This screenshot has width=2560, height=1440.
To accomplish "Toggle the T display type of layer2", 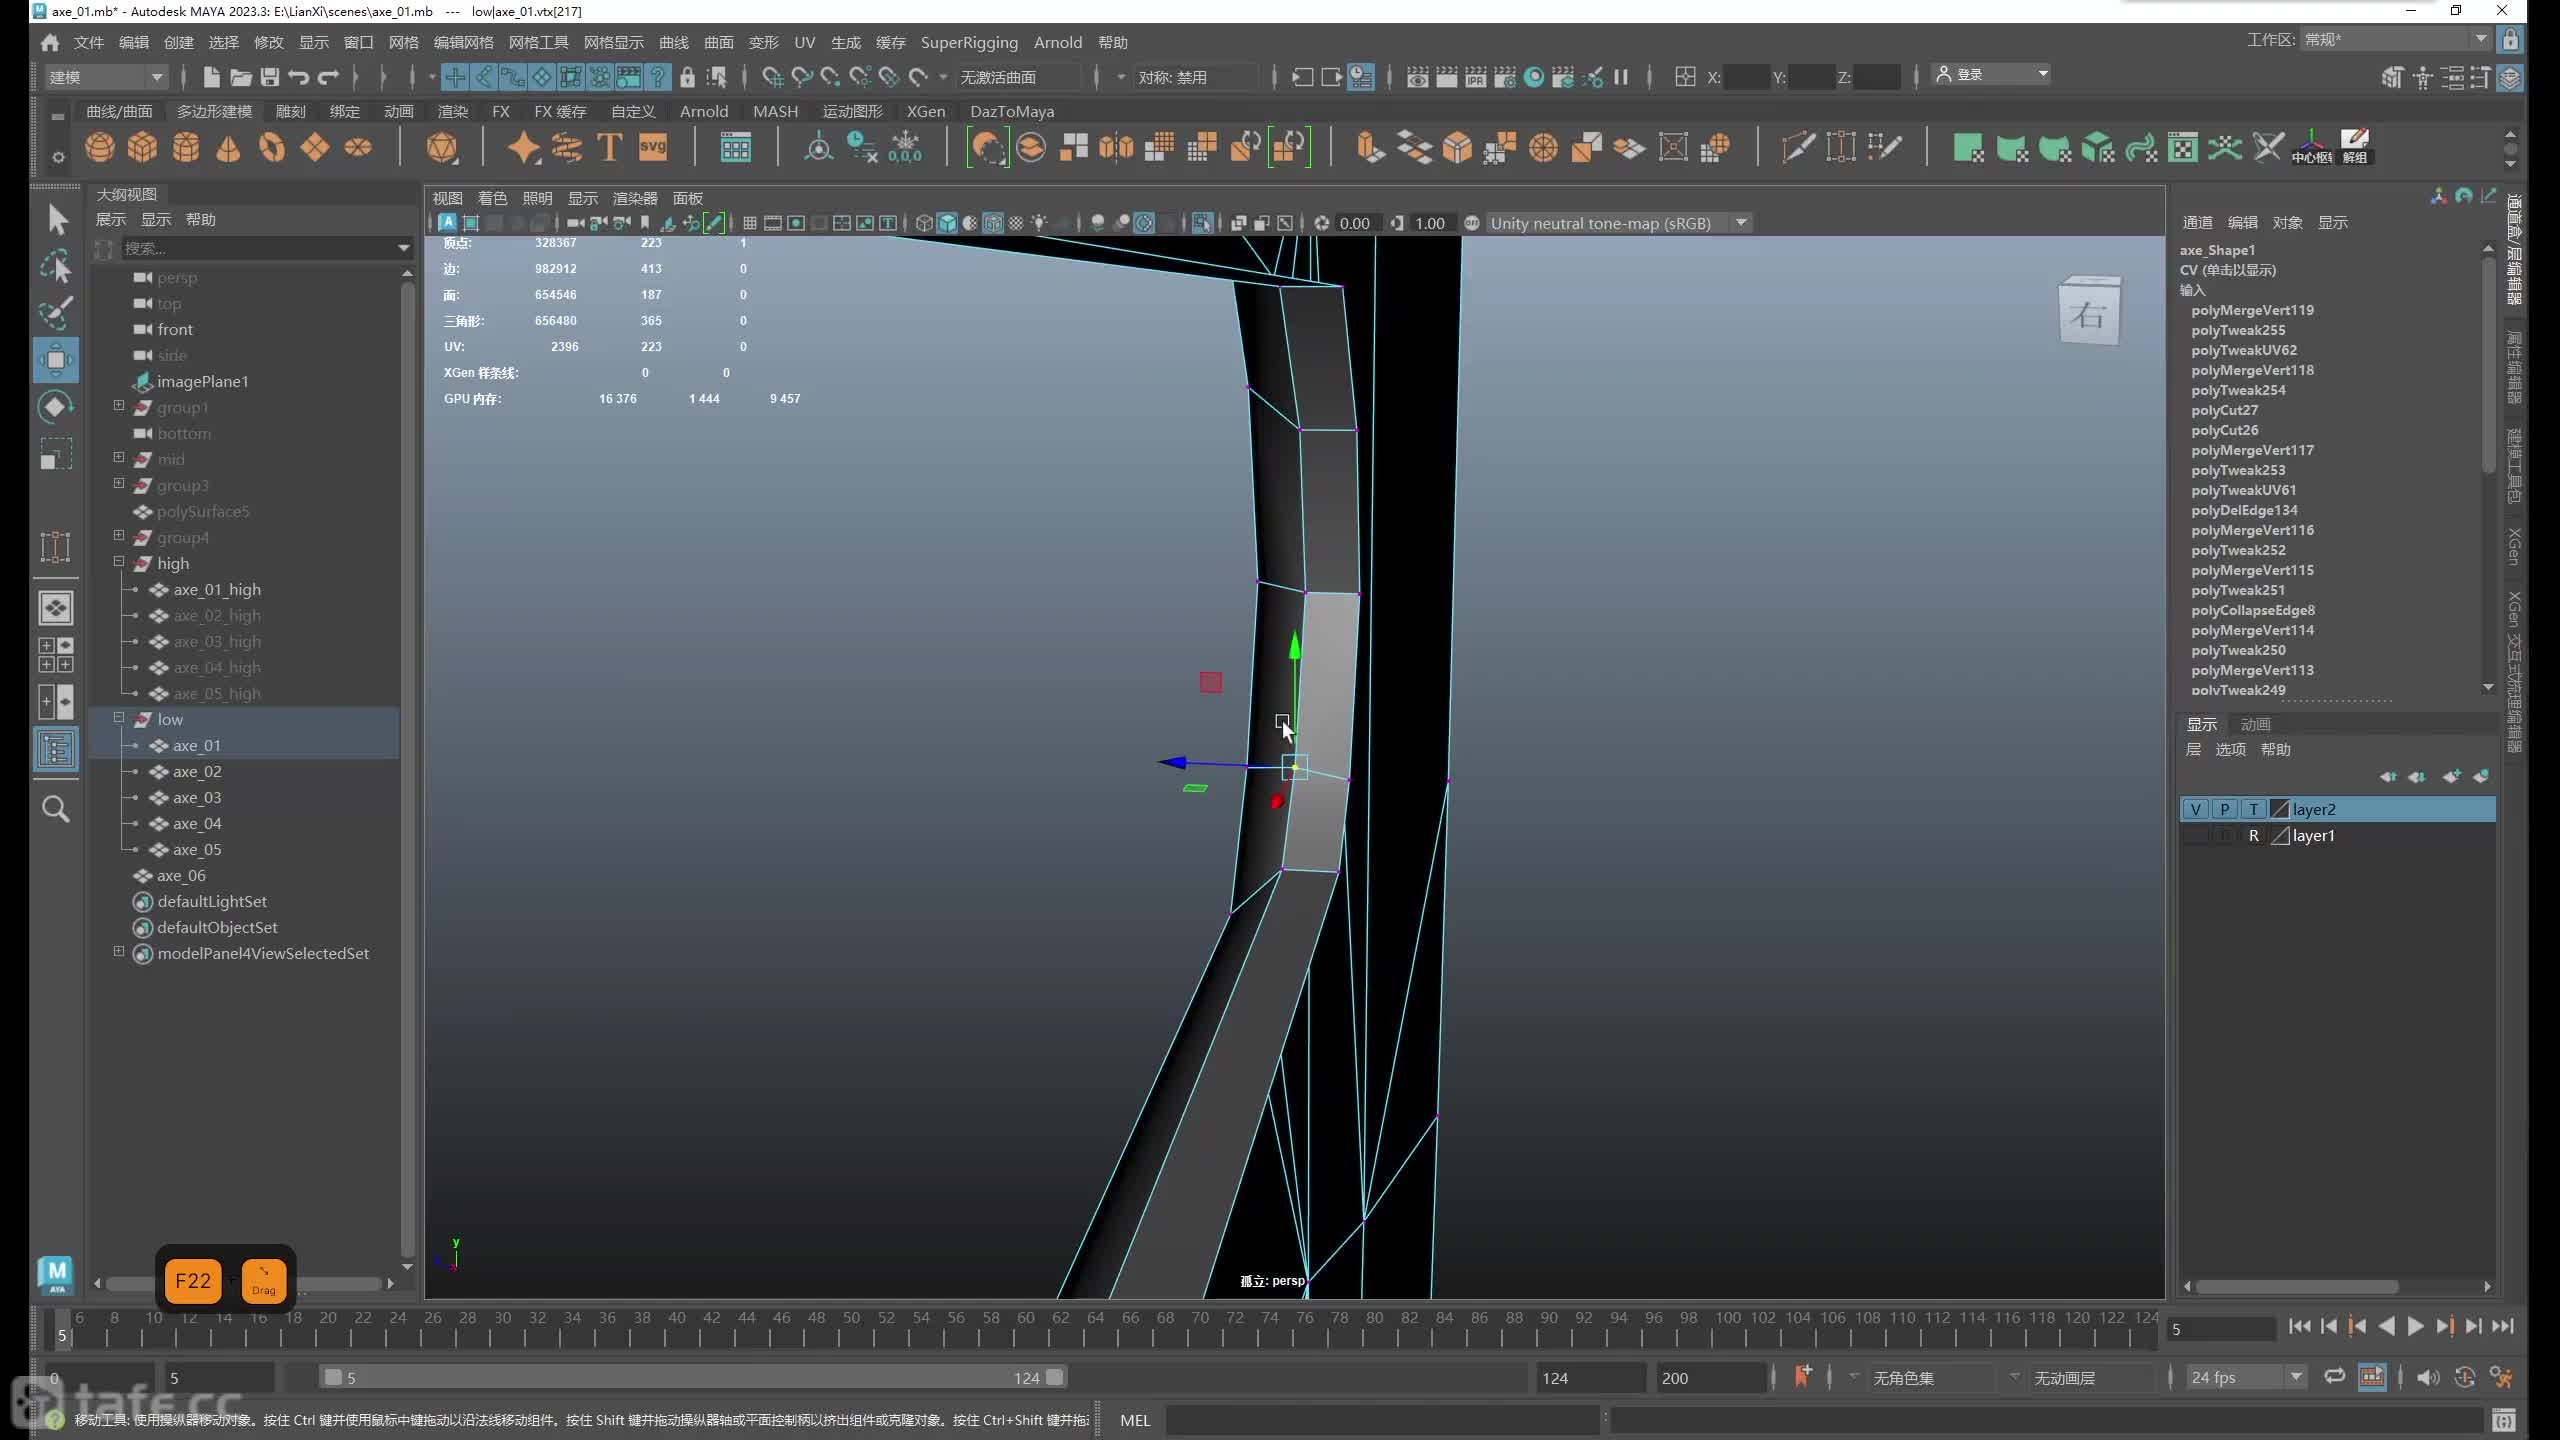I will [x=2253, y=809].
